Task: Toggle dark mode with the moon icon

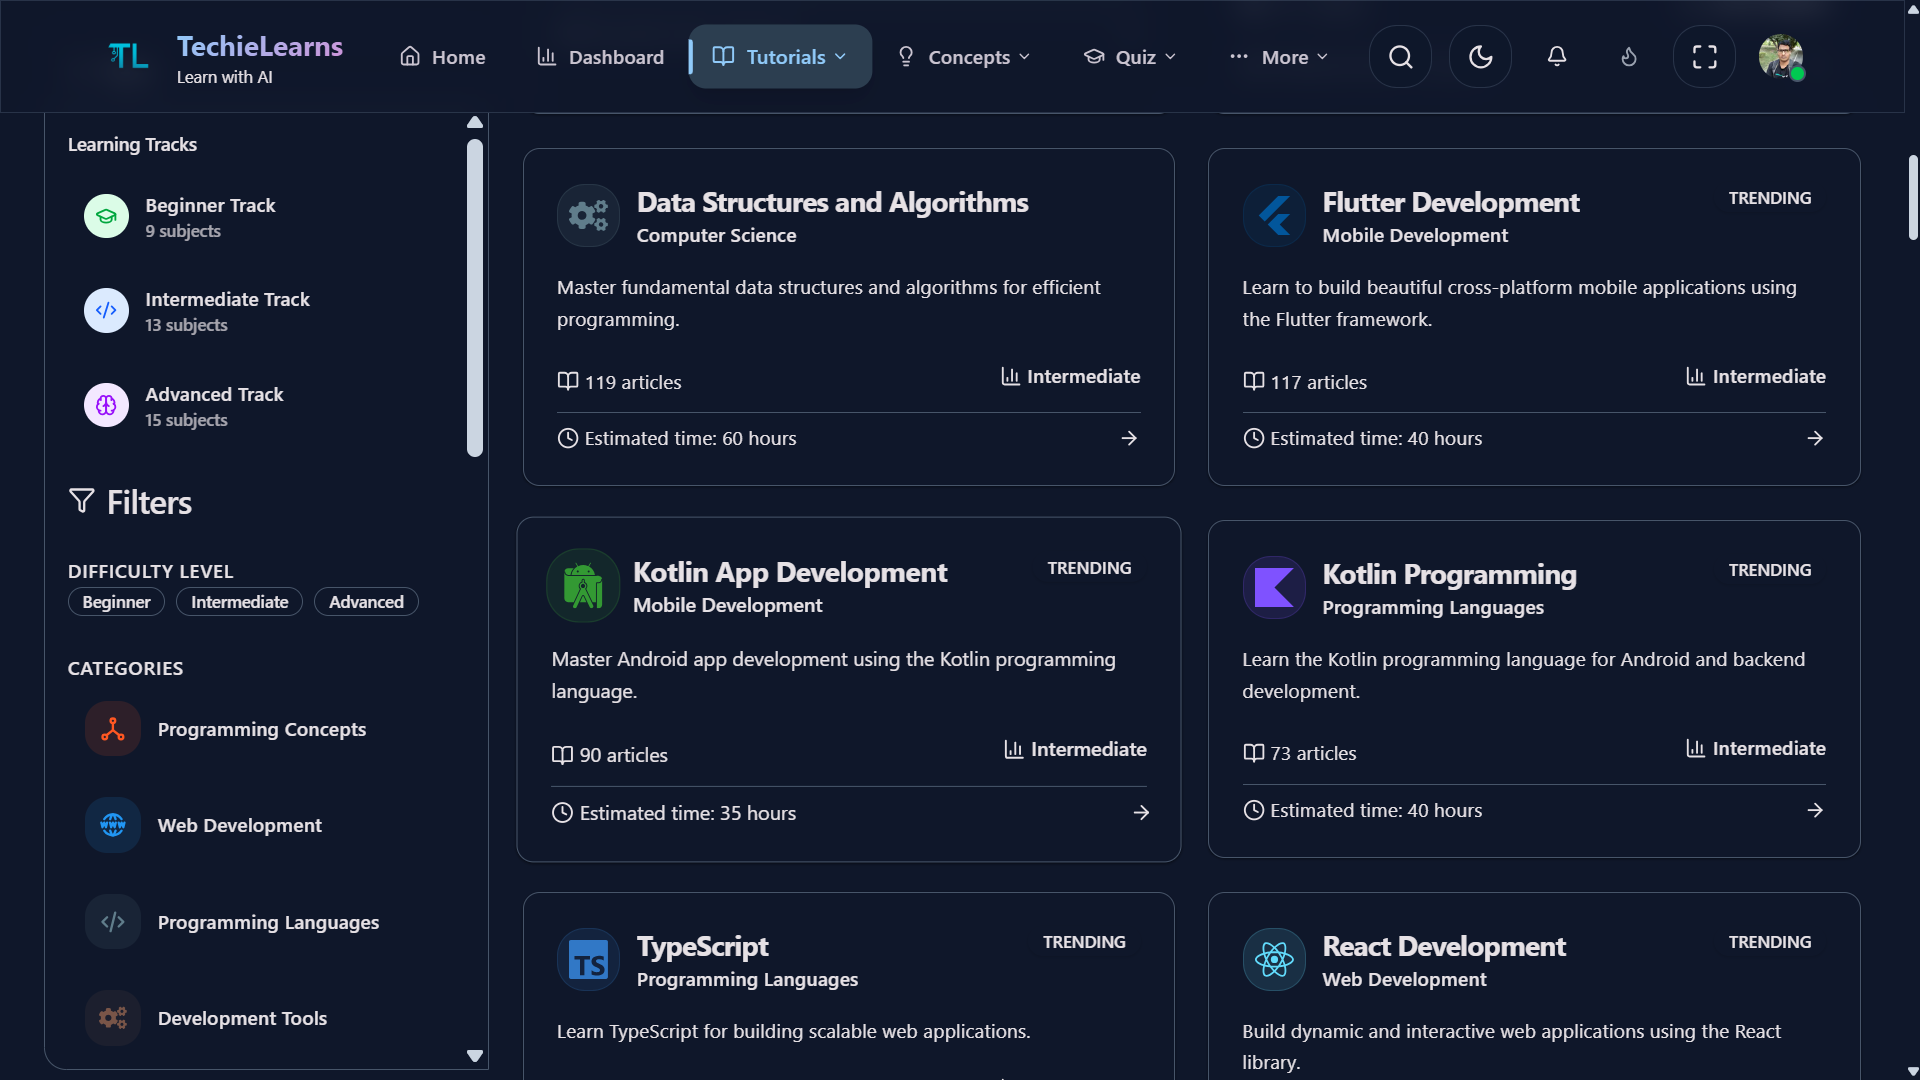Action: coord(1480,56)
